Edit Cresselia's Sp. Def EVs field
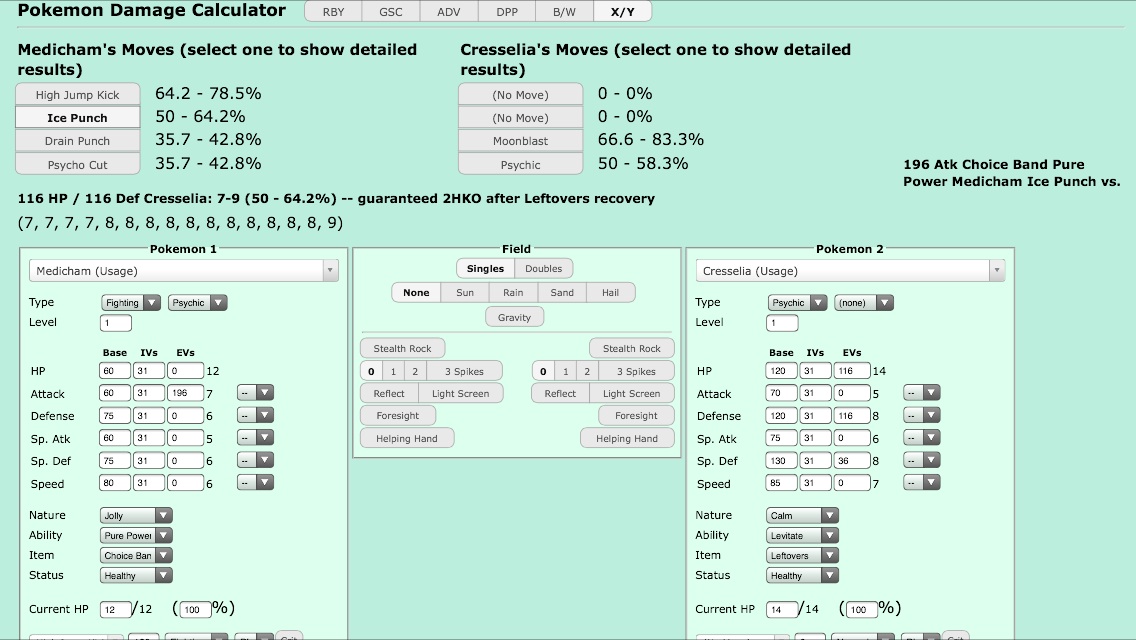 (852, 460)
